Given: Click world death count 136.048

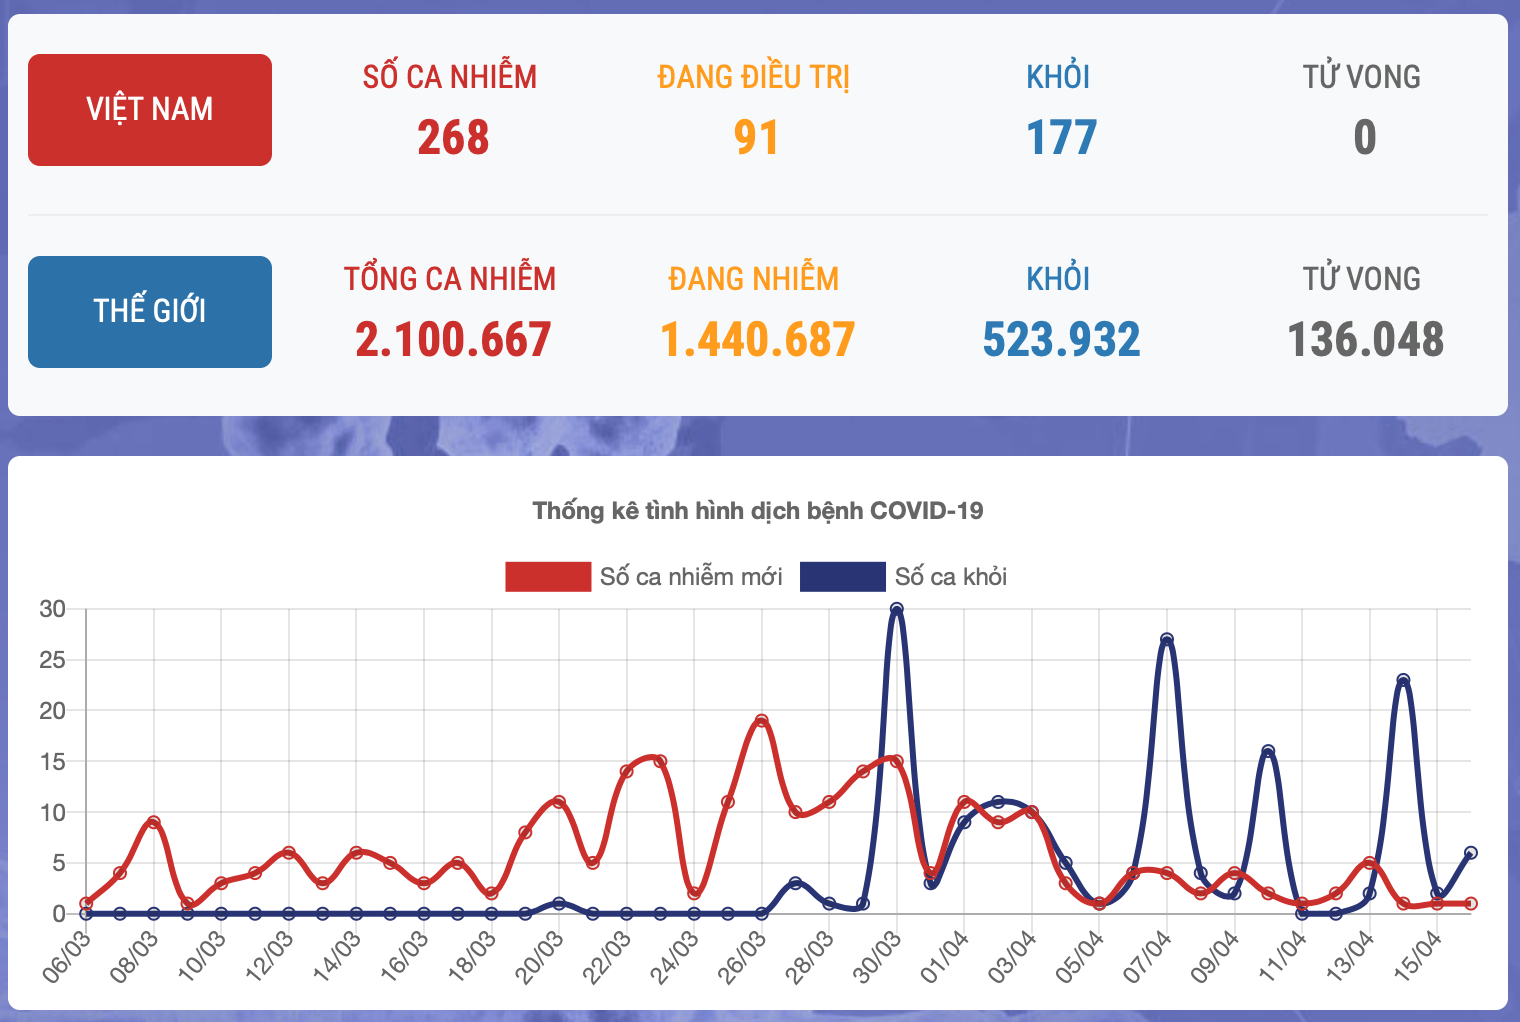Looking at the screenshot, I should tap(1365, 340).
